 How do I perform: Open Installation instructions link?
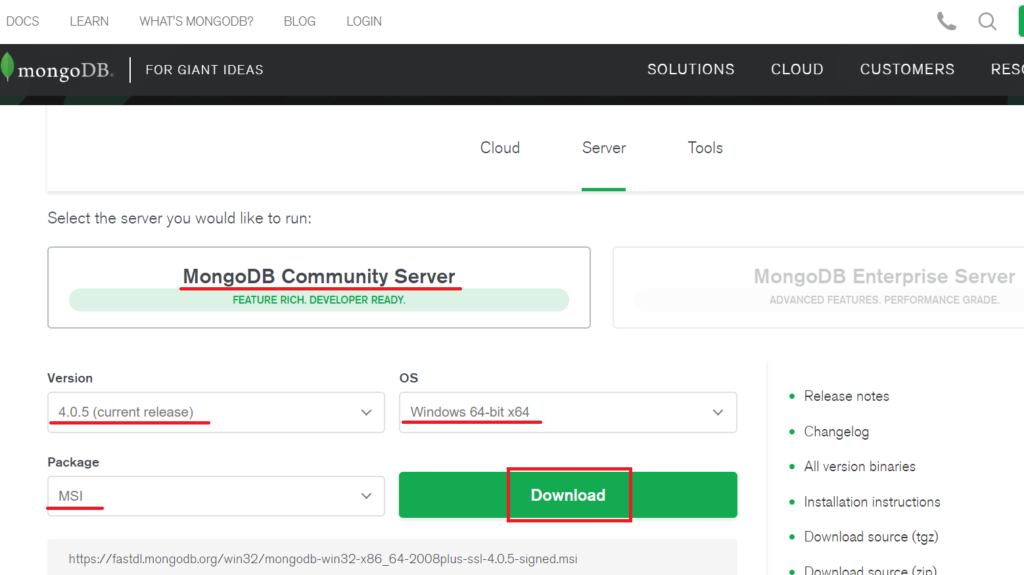(x=871, y=502)
